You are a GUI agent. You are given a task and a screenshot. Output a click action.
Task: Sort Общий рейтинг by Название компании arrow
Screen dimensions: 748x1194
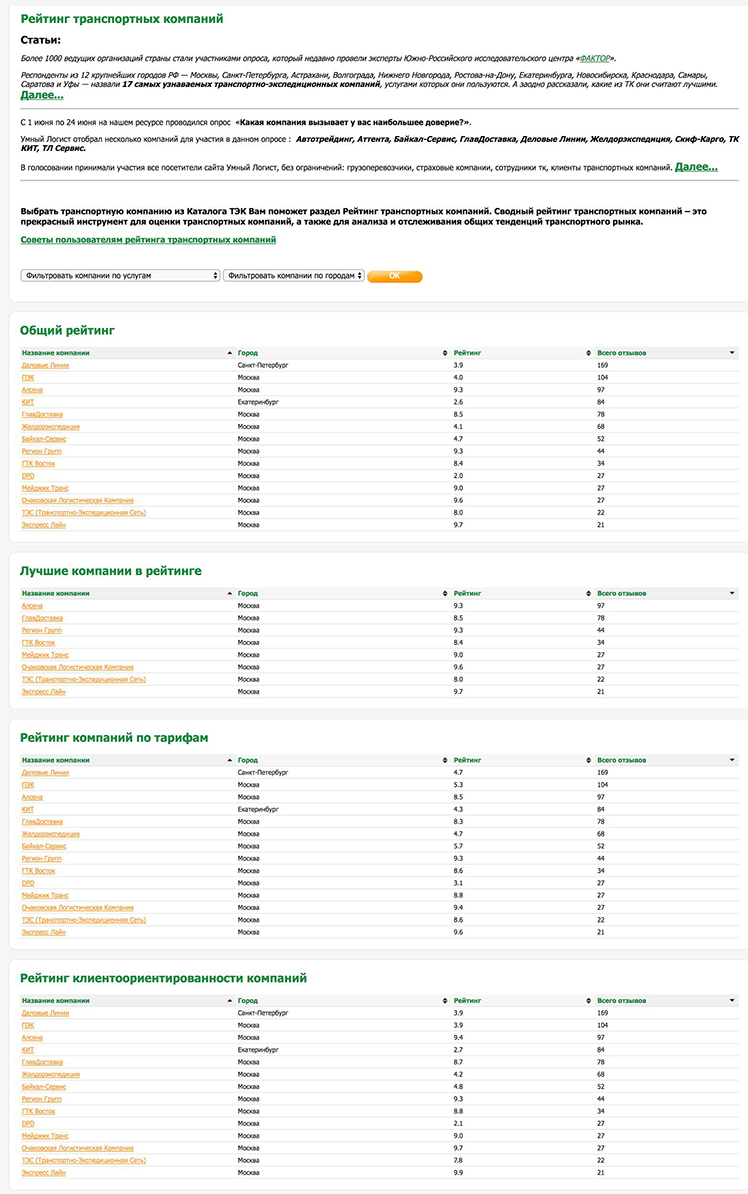point(229,353)
